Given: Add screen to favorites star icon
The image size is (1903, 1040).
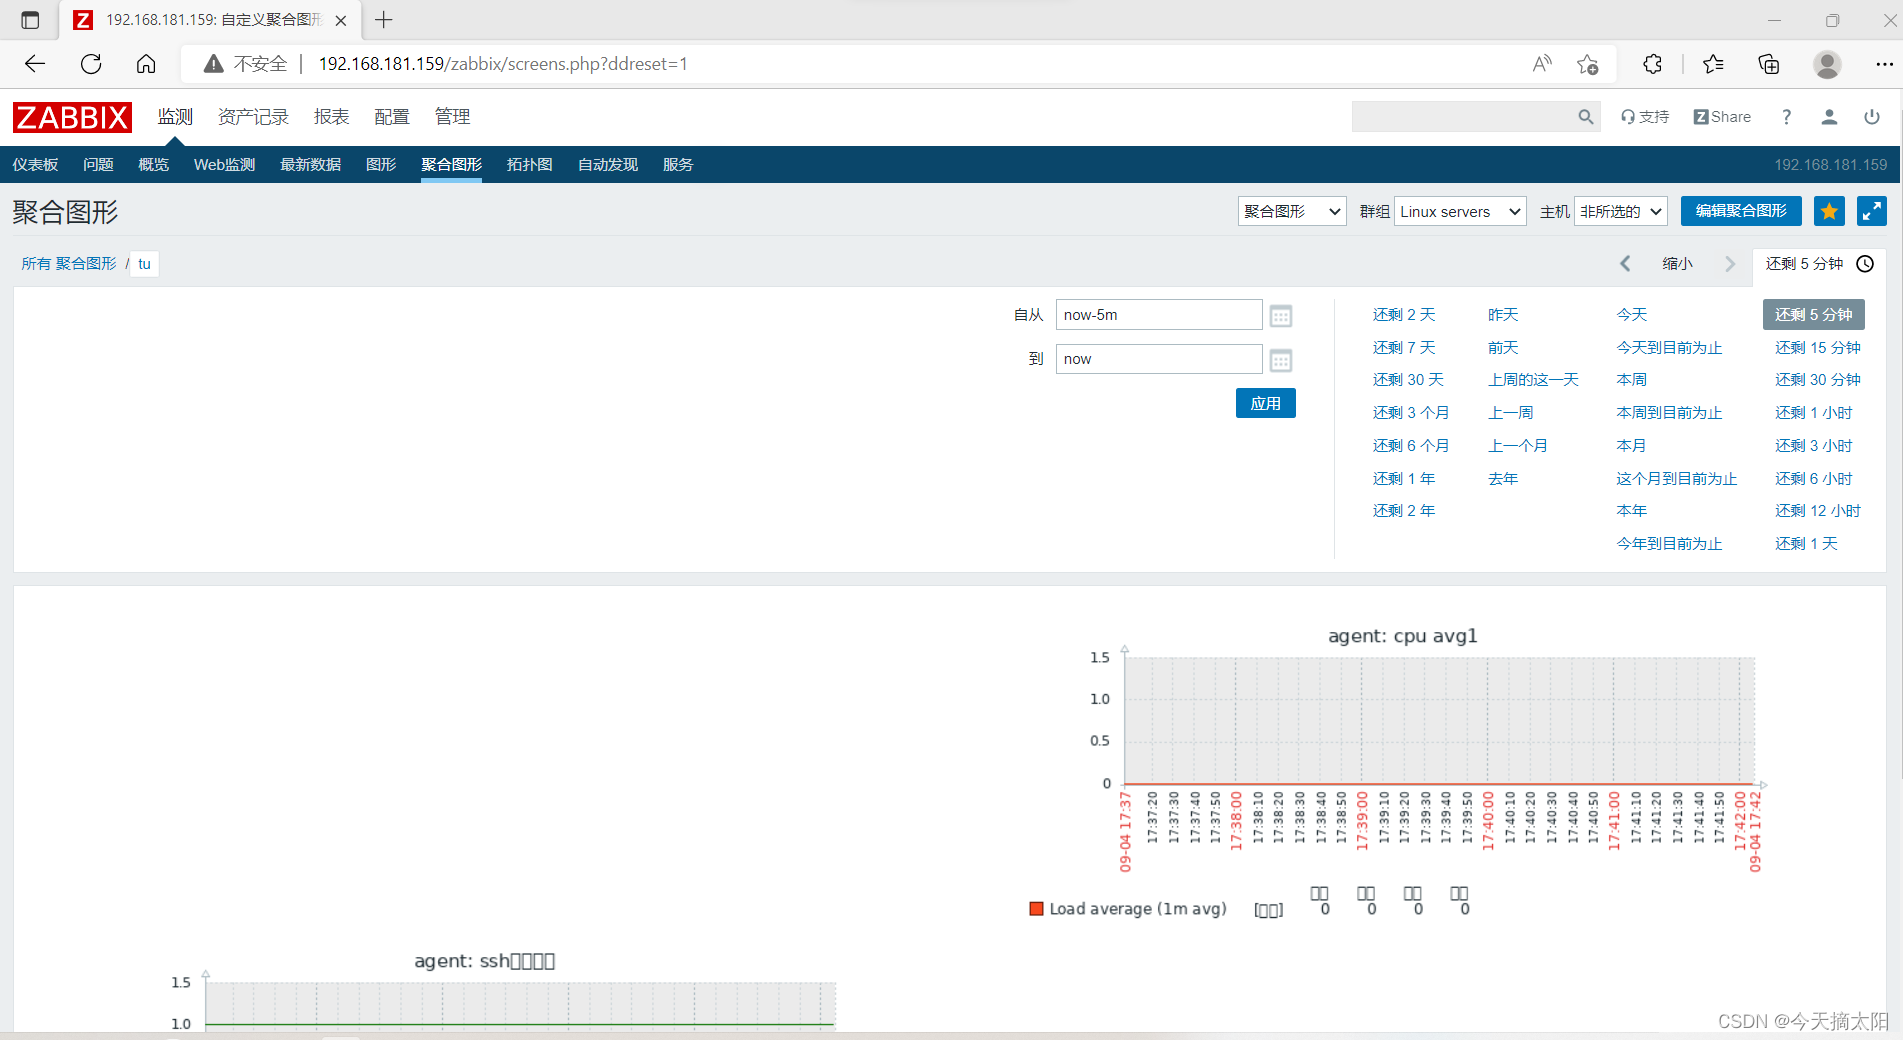Looking at the screenshot, I should click(1829, 211).
